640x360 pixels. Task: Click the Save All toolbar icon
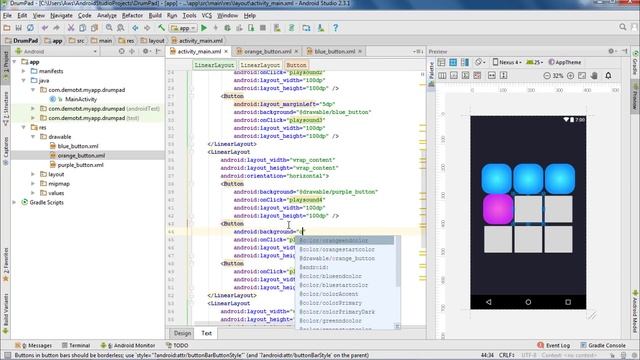(x=18, y=28)
